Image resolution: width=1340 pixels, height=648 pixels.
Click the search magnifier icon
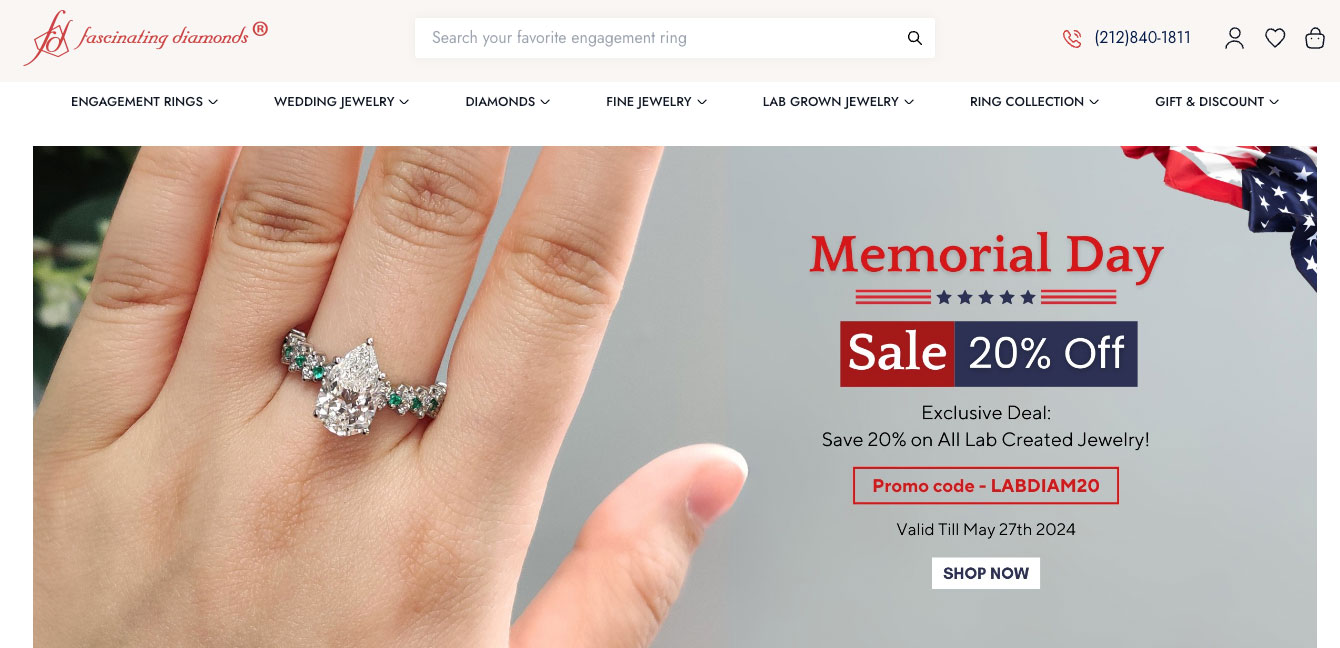tap(914, 38)
